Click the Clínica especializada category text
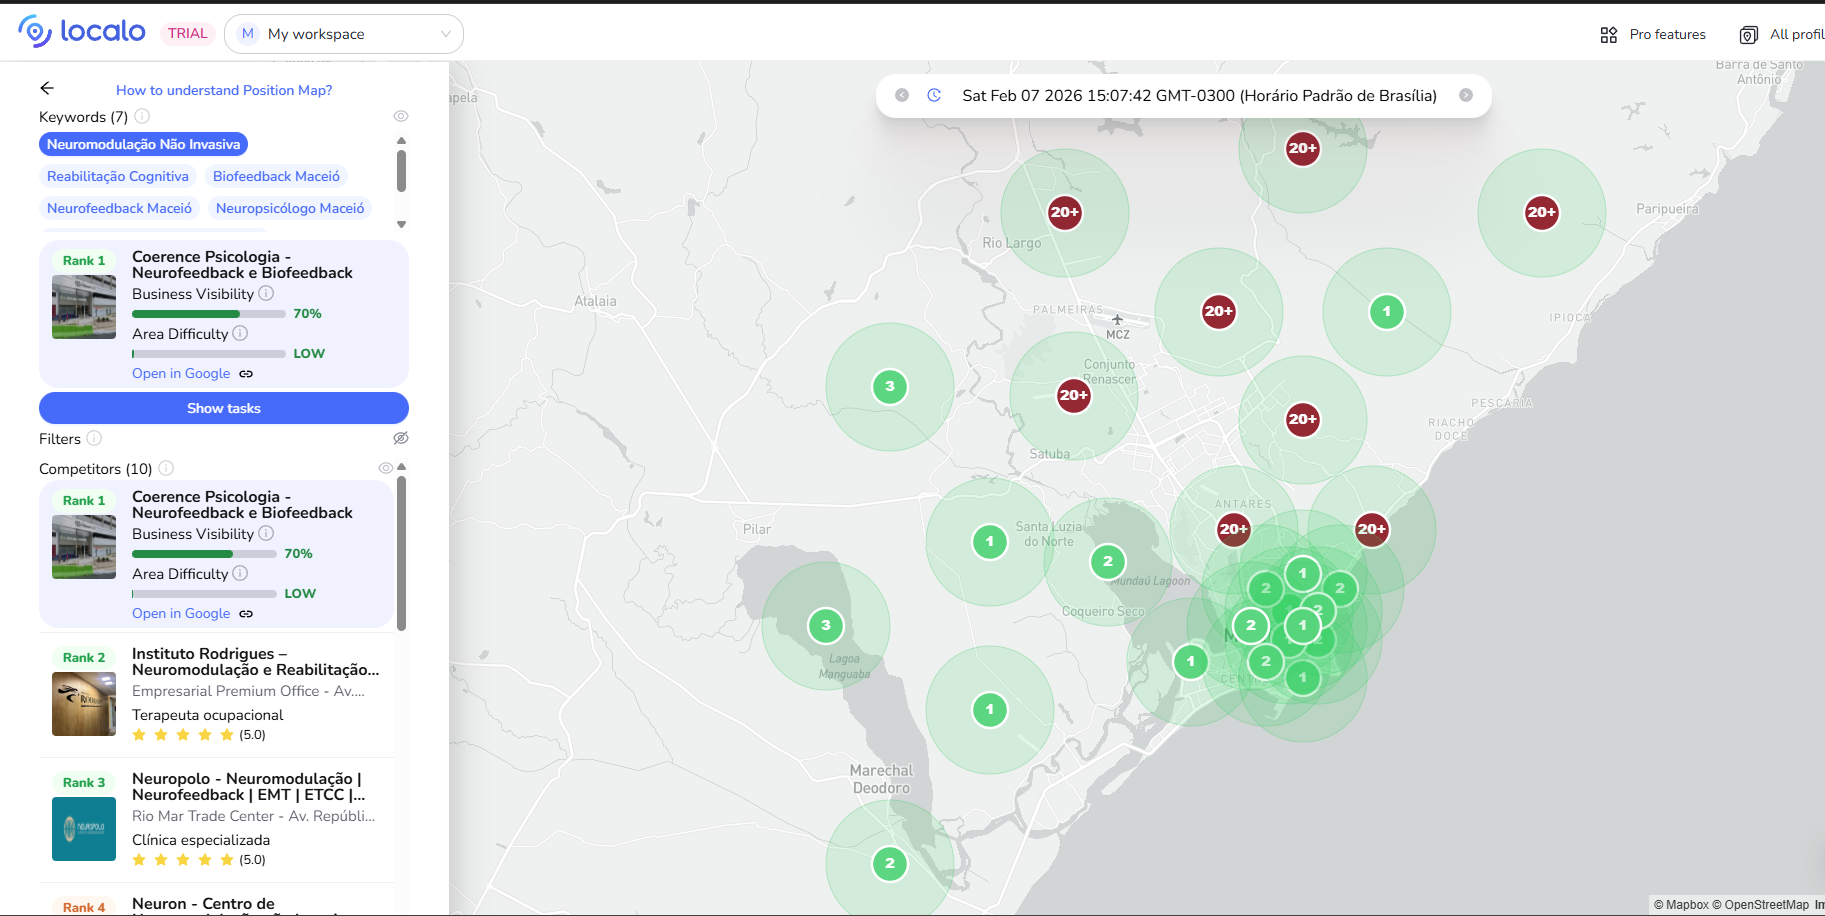This screenshot has width=1825, height=916. coord(201,840)
